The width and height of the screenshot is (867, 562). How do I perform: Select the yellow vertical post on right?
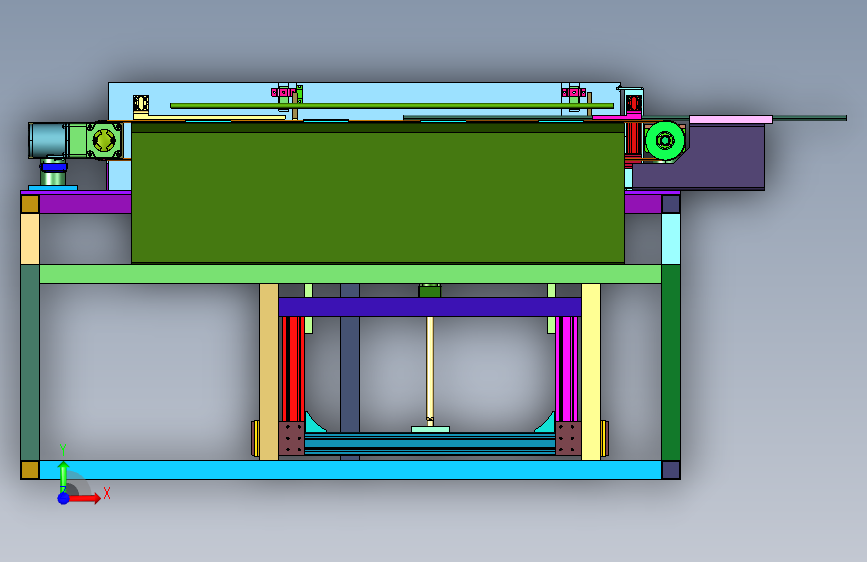[591, 372]
